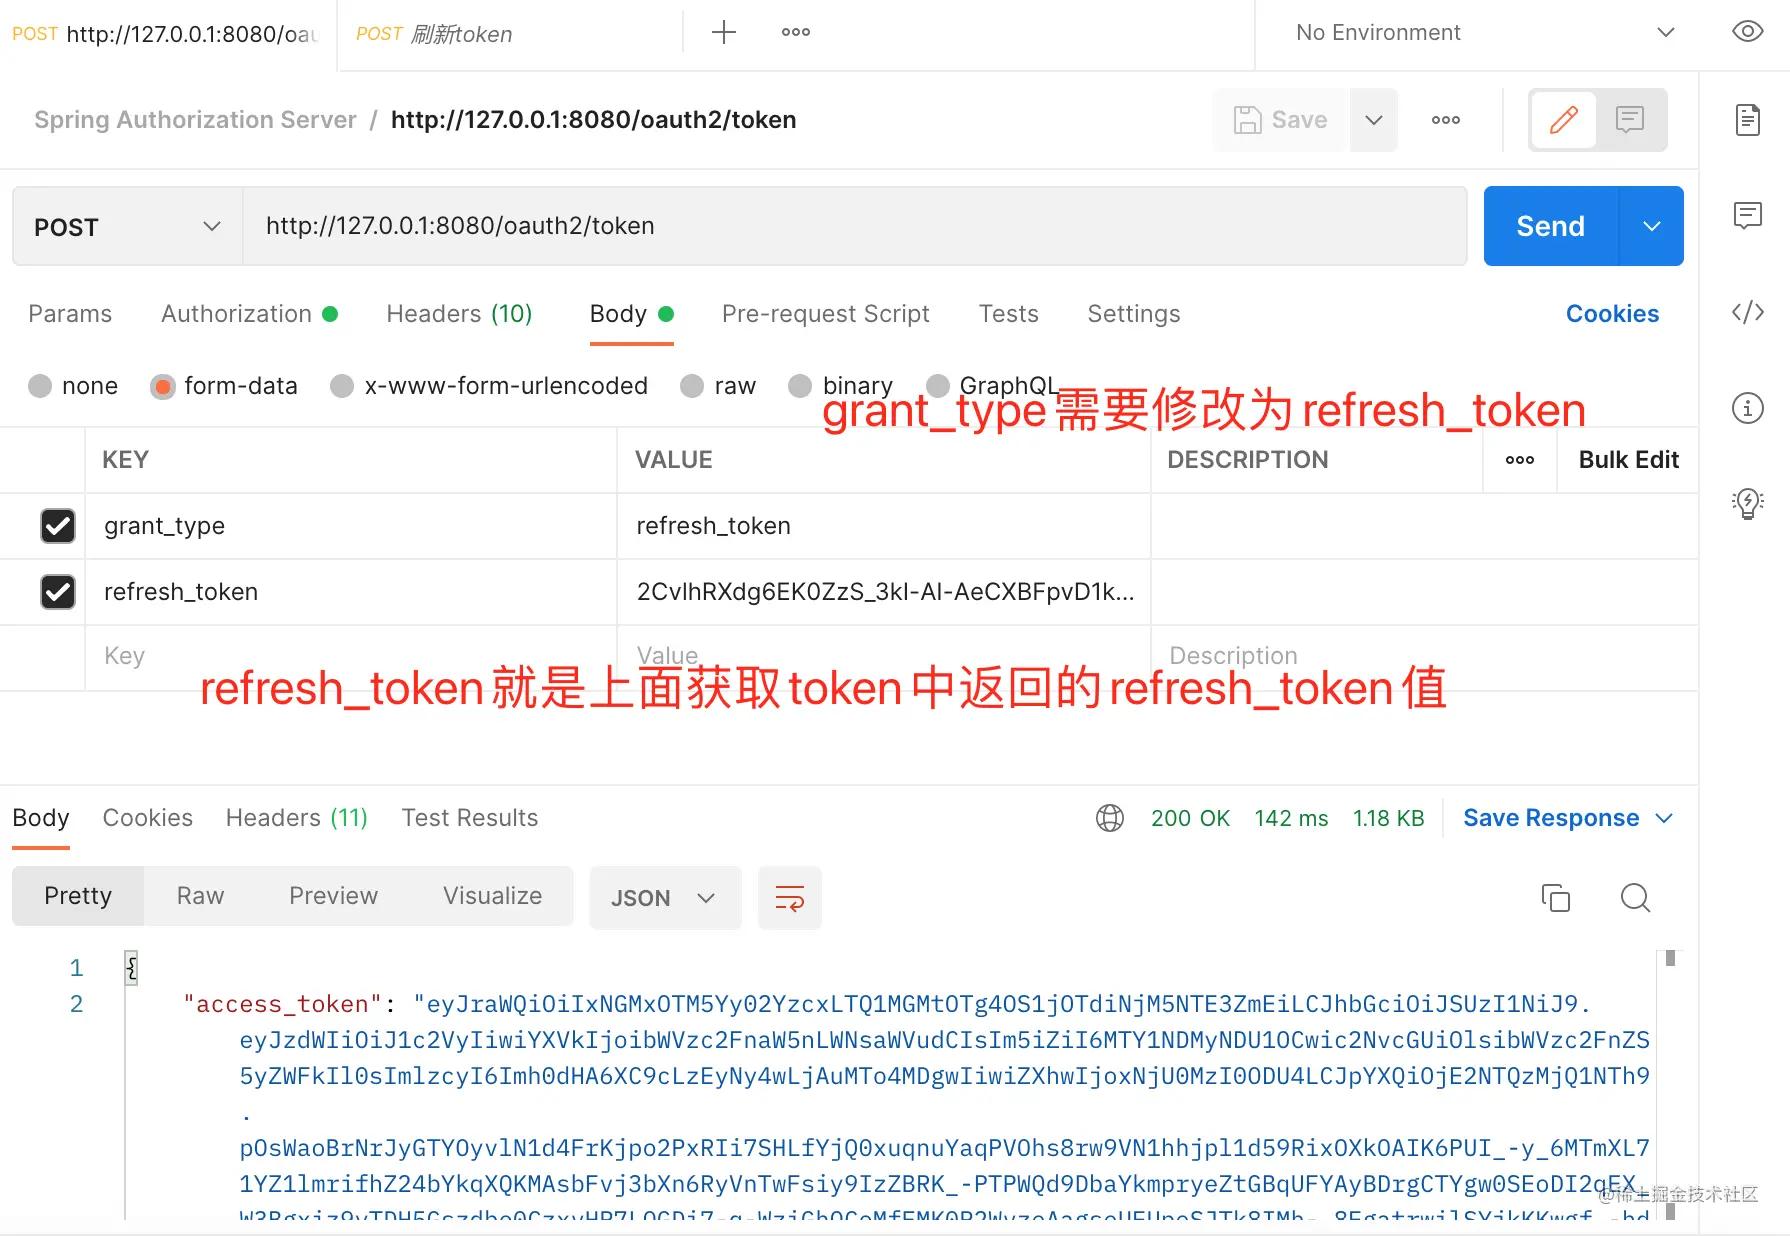
Task: Click the pencil edit icon near Save
Action: point(1563,120)
